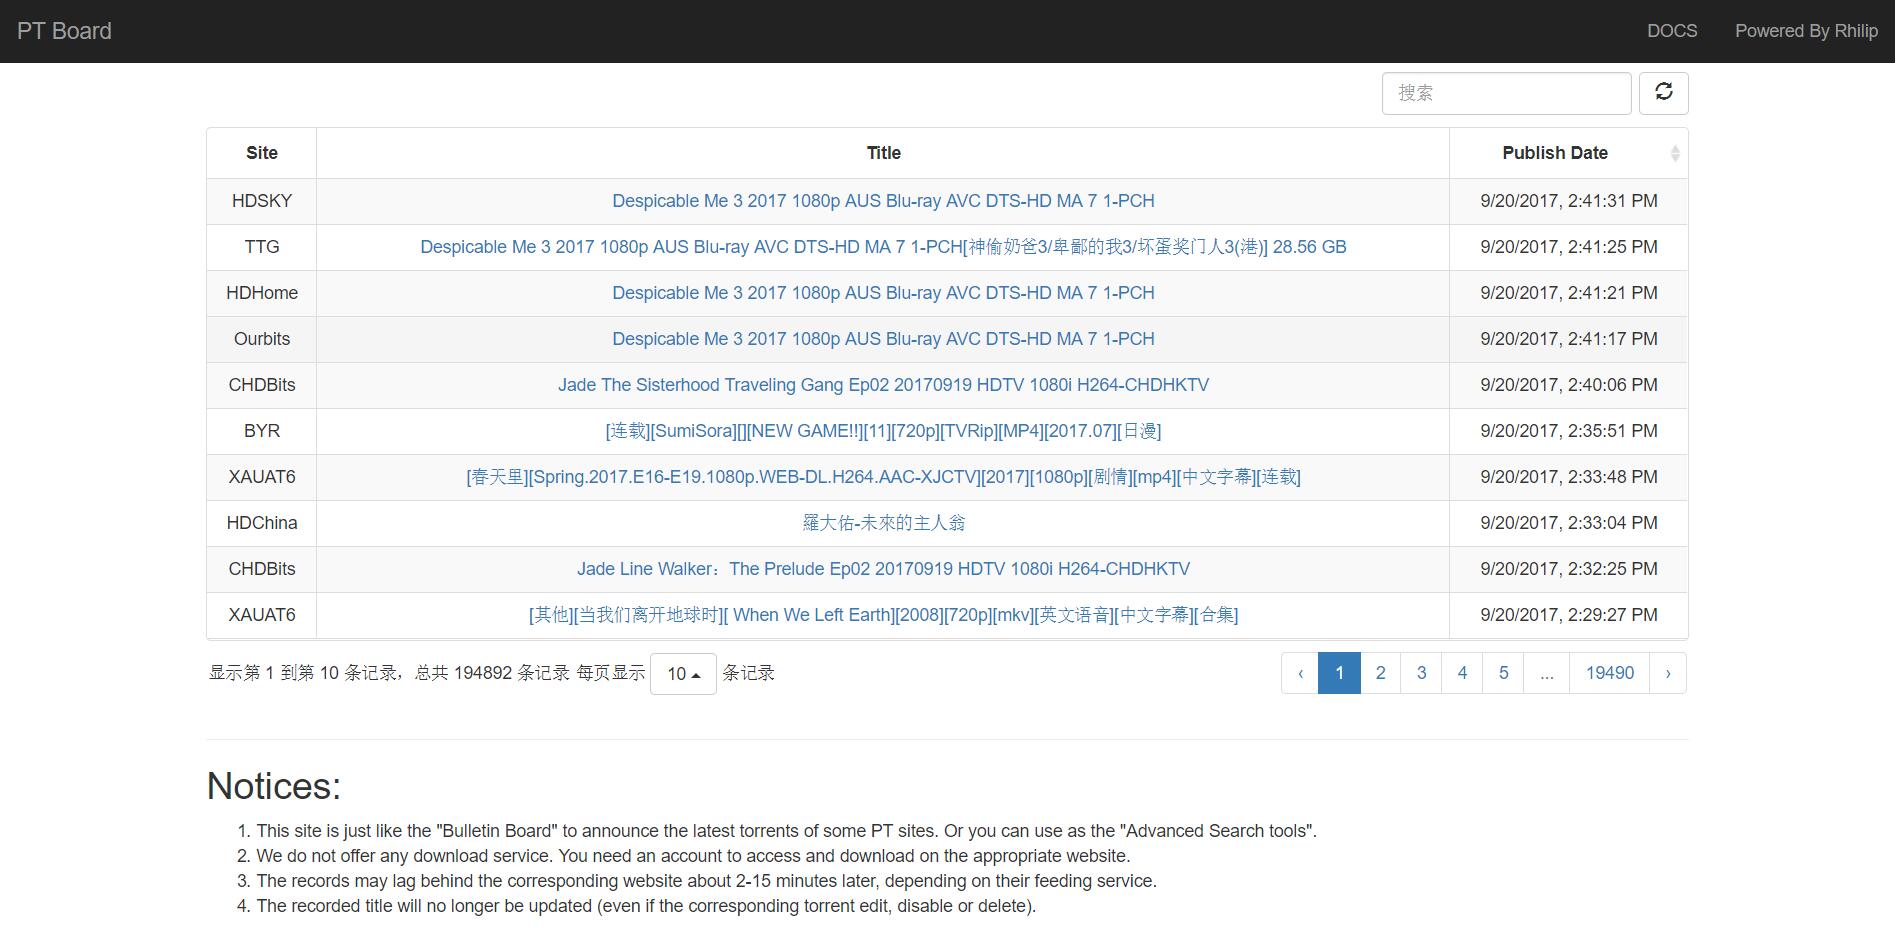Viewport: 1895px width, 937px height.
Task: Click the 2:33:04 PM date cell
Action: (x=1569, y=523)
